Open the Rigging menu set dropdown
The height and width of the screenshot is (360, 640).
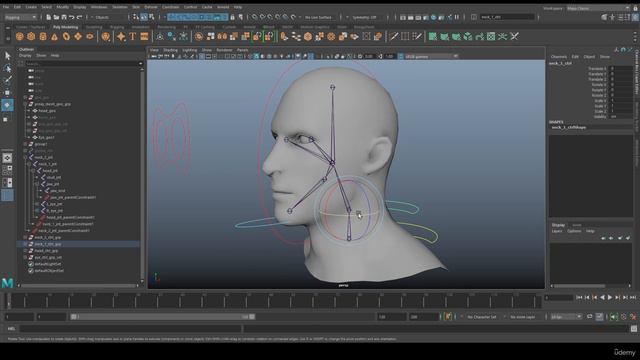point(20,17)
